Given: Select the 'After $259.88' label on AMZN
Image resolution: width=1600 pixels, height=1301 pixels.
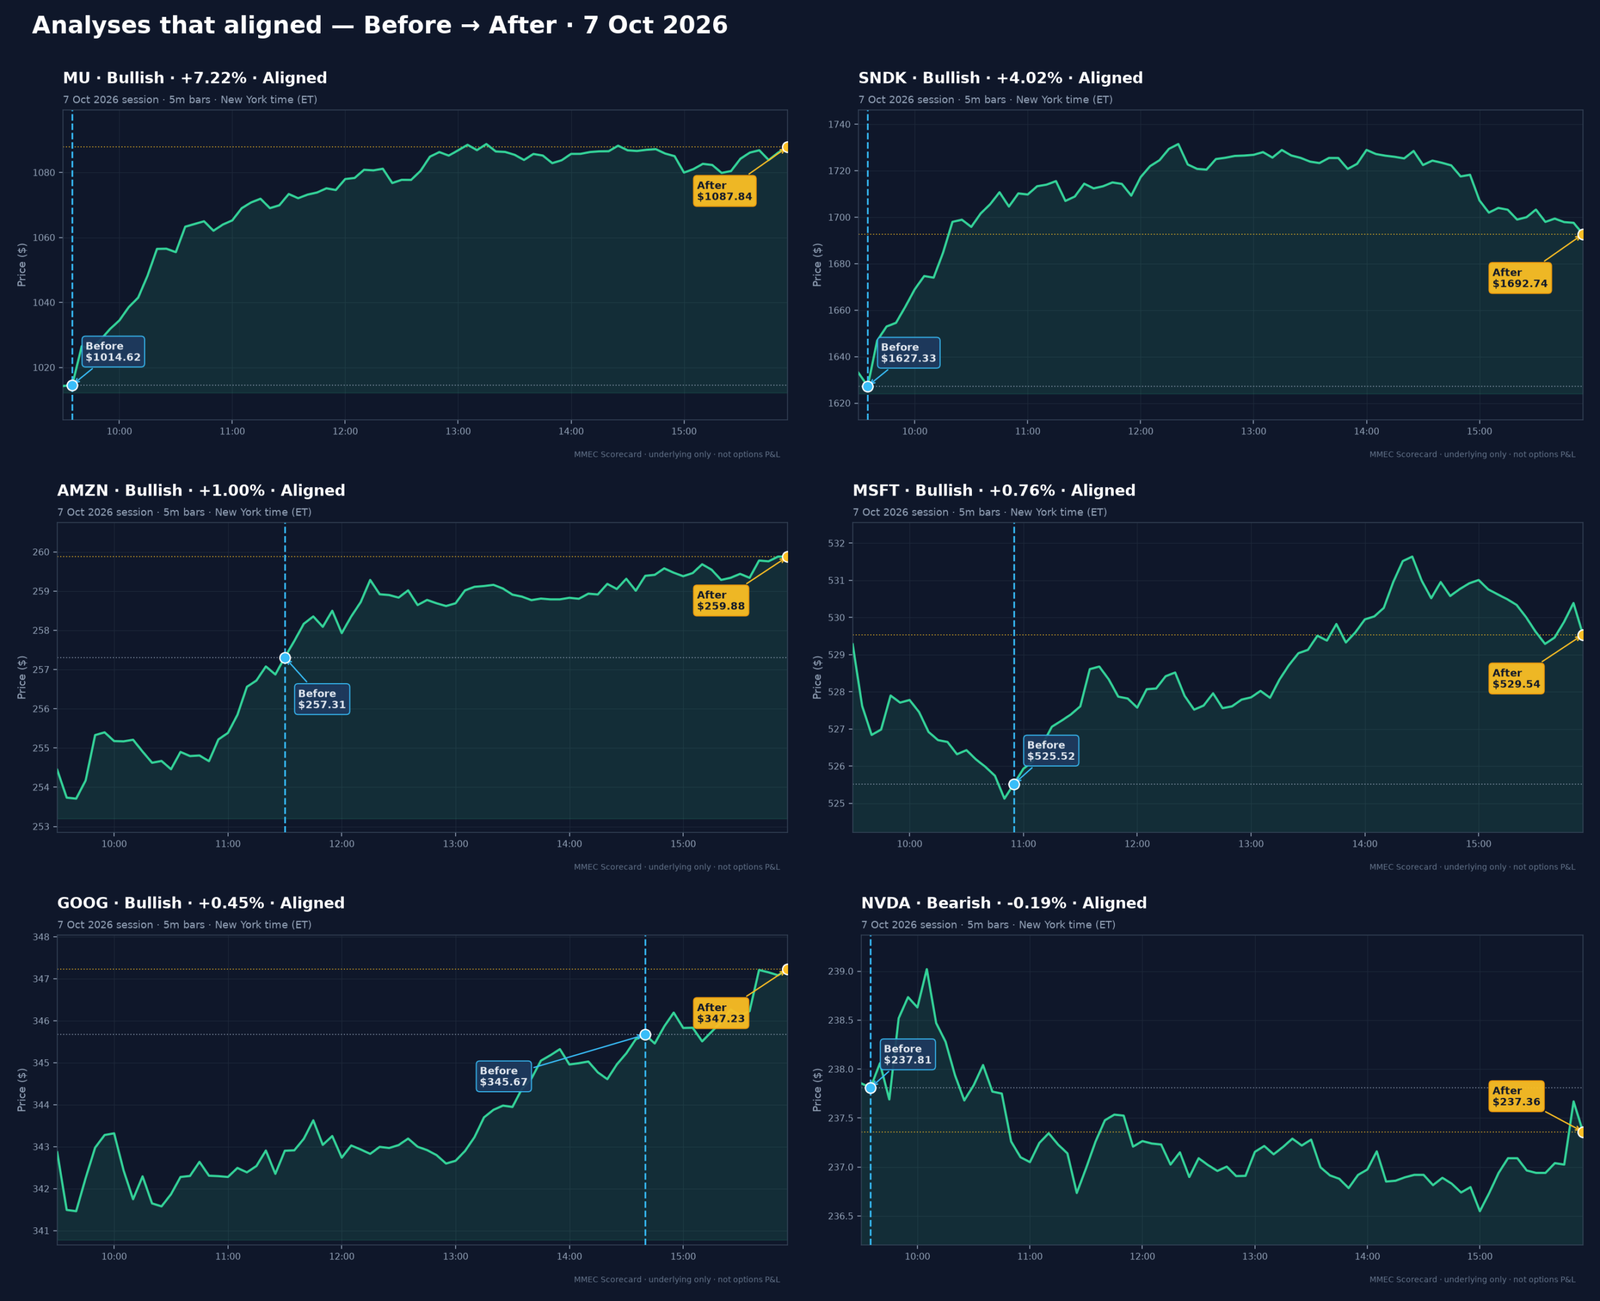Looking at the screenshot, I should [x=721, y=600].
